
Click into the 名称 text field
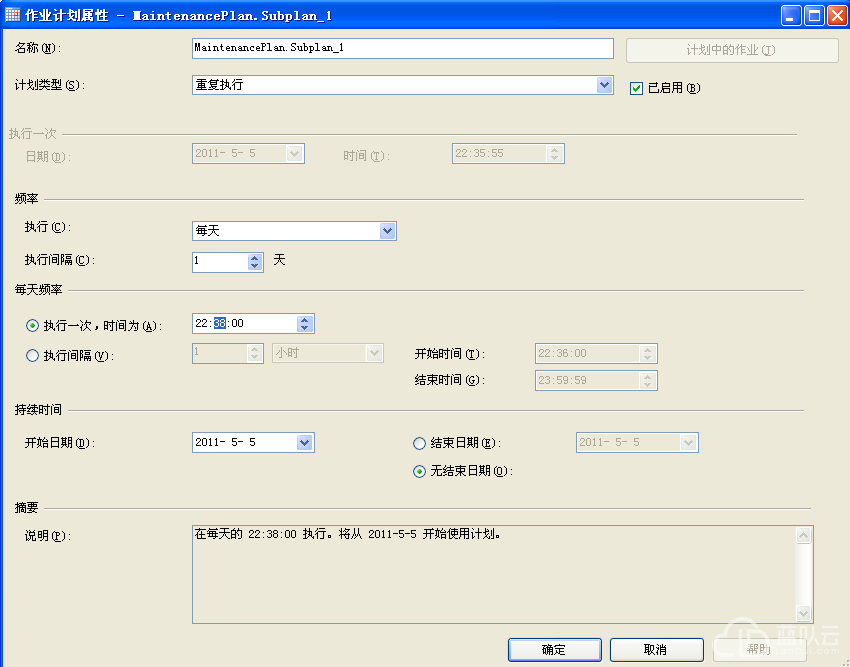point(402,49)
